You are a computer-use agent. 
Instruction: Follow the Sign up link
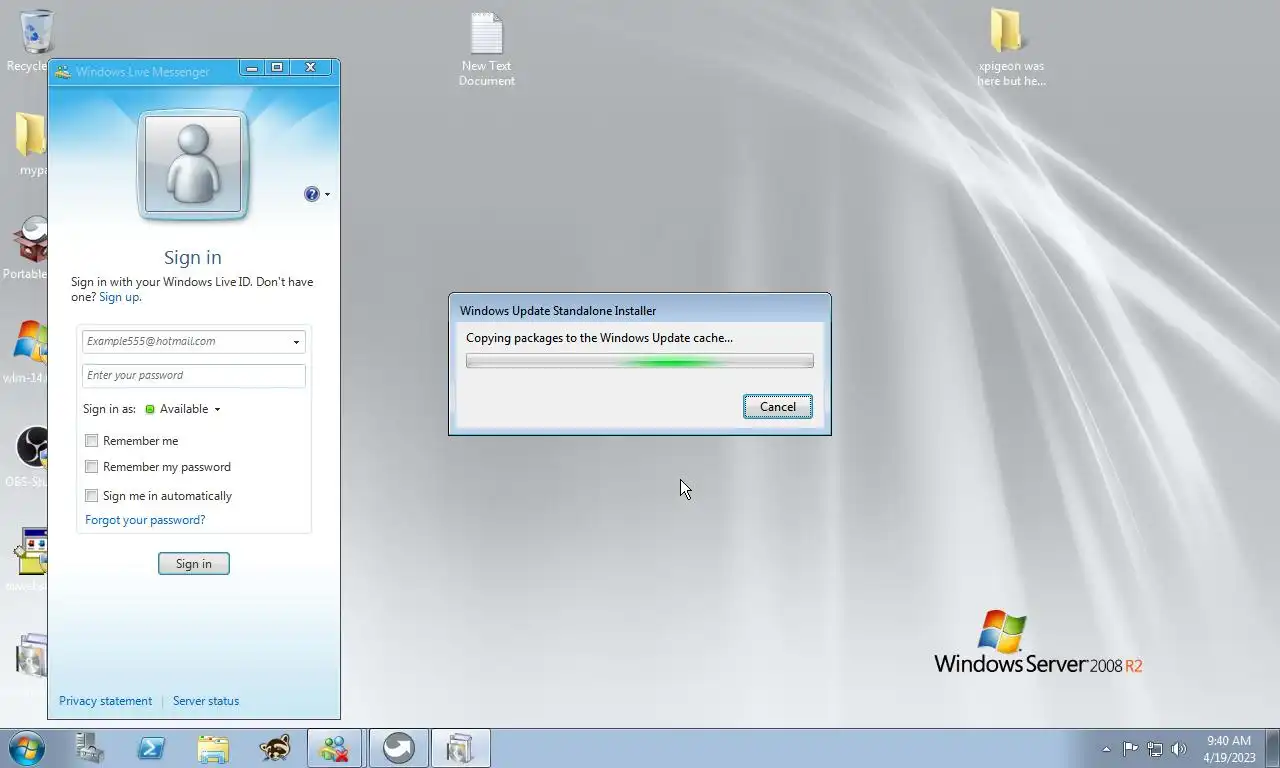pos(120,297)
